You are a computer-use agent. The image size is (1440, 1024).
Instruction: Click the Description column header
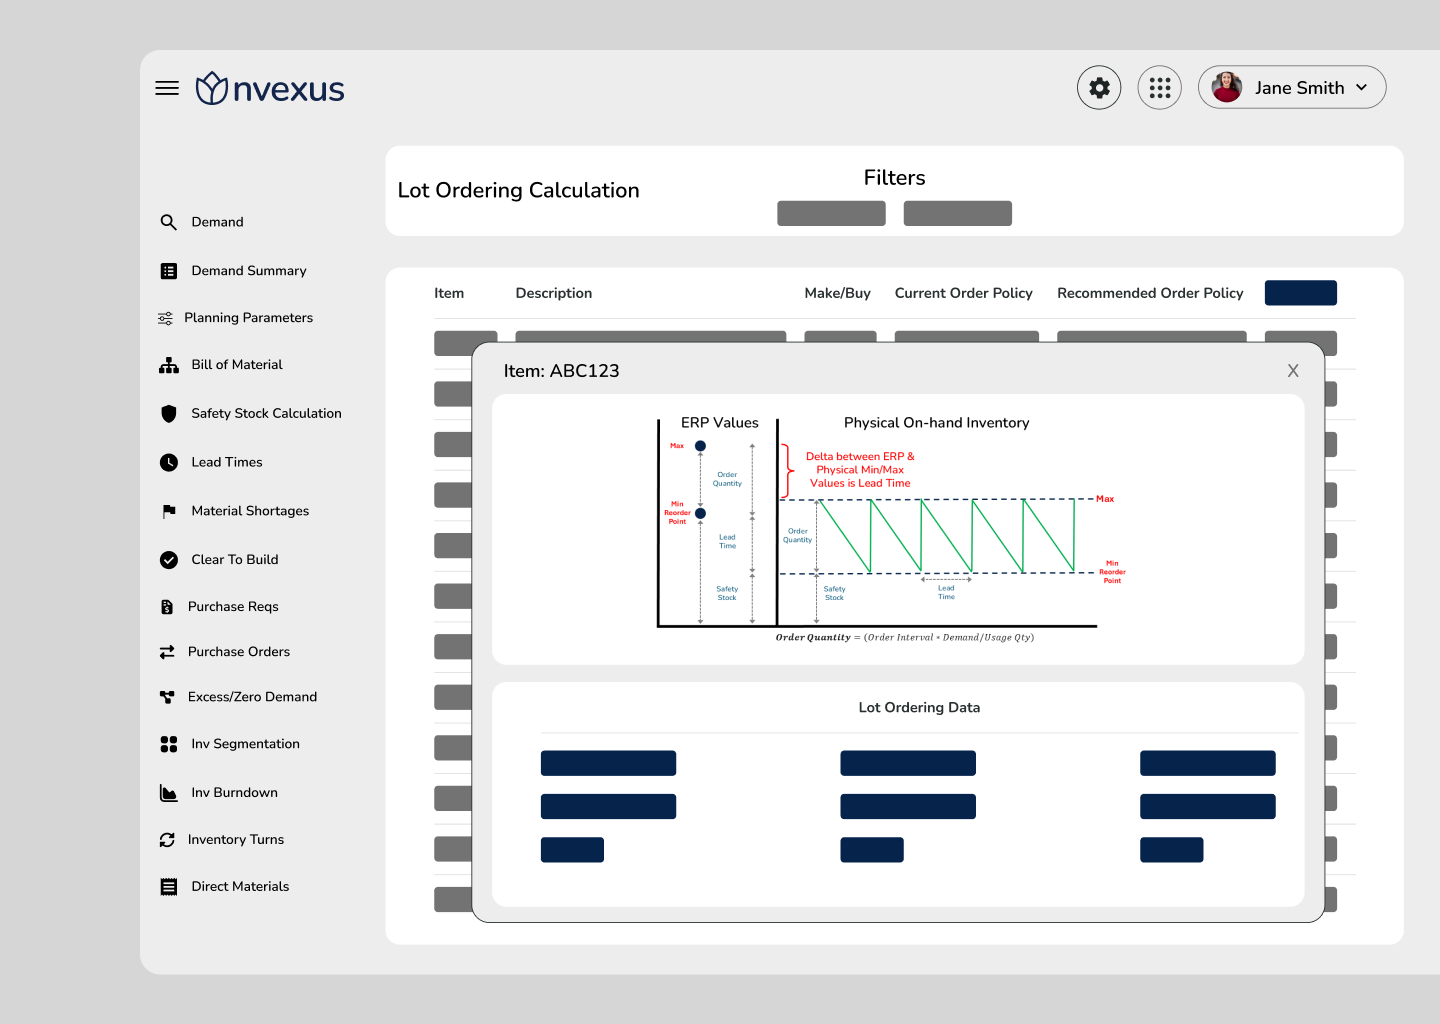tap(554, 293)
